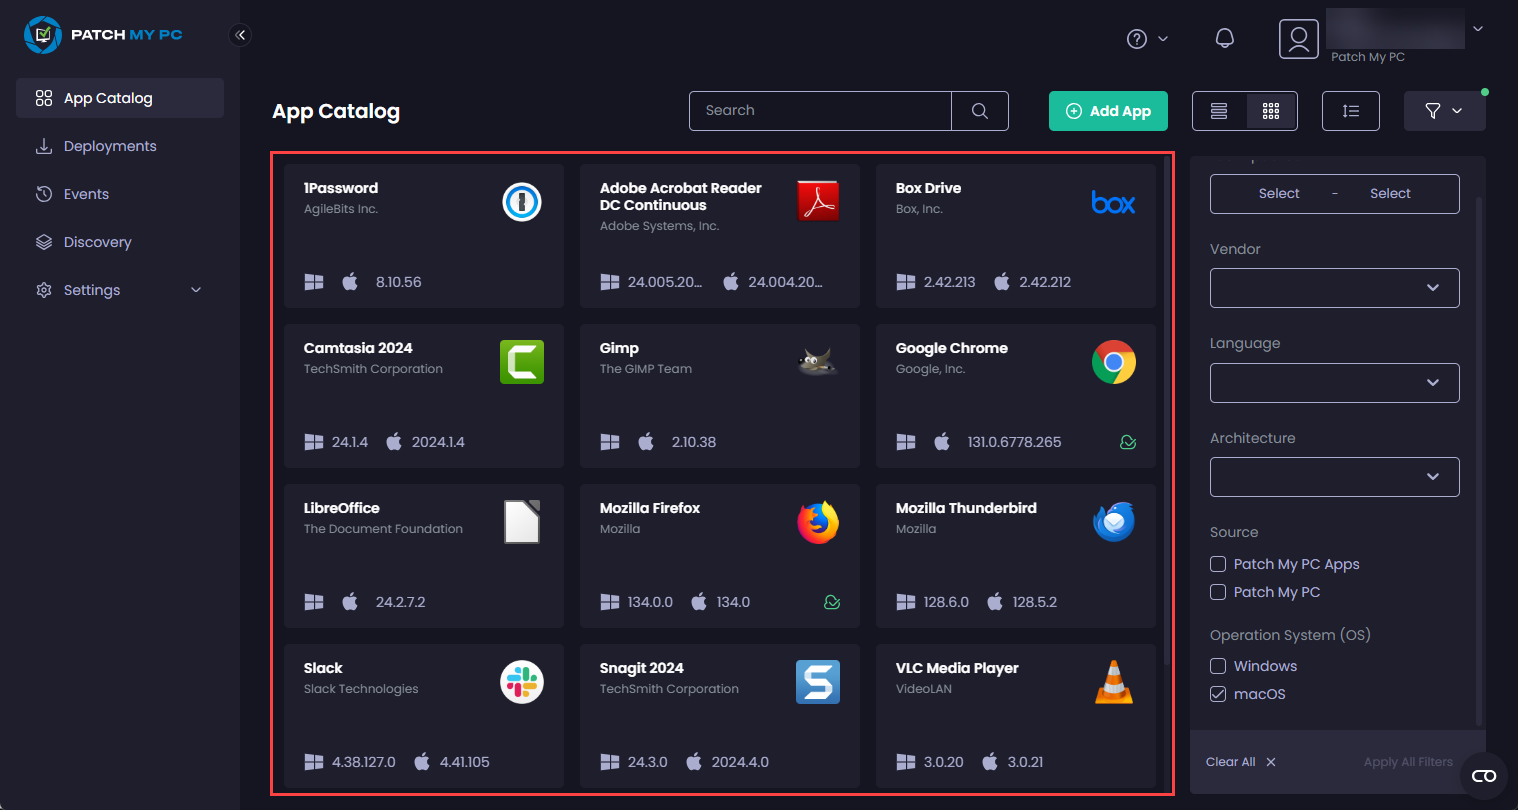Open the Architecture dropdown
This screenshot has width=1518, height=810.
[1334, 477]
